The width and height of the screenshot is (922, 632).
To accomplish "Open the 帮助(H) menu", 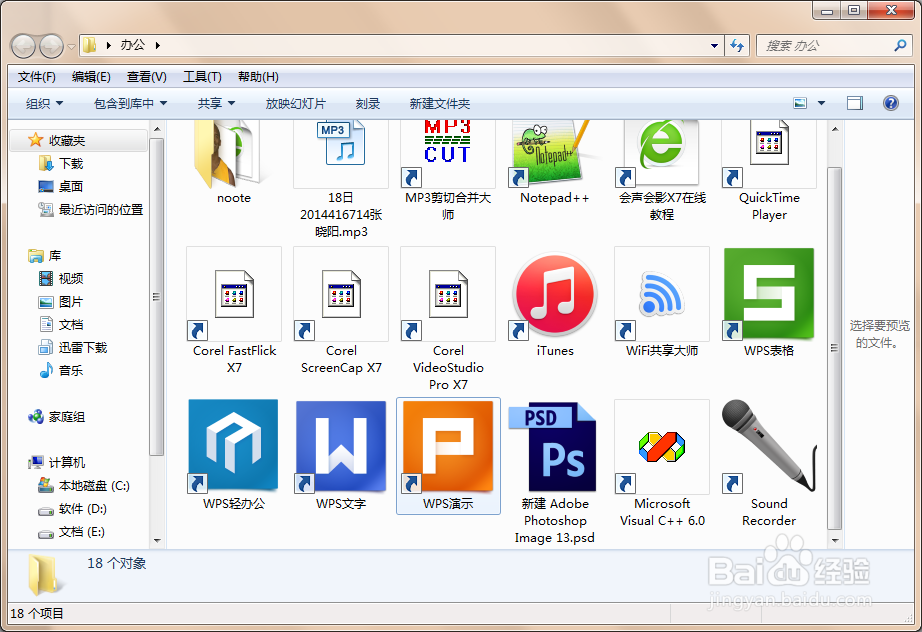I will coord(258,77).
